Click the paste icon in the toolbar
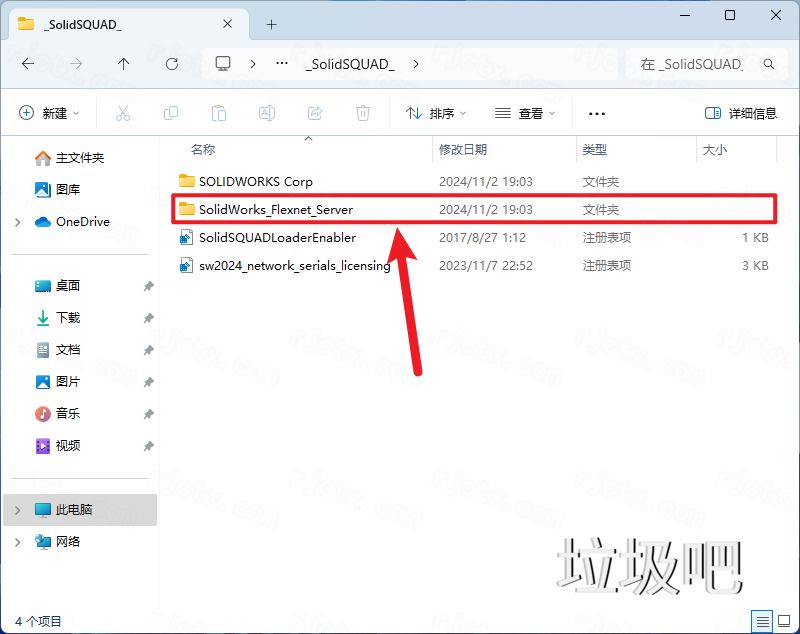 pos(219,112)
